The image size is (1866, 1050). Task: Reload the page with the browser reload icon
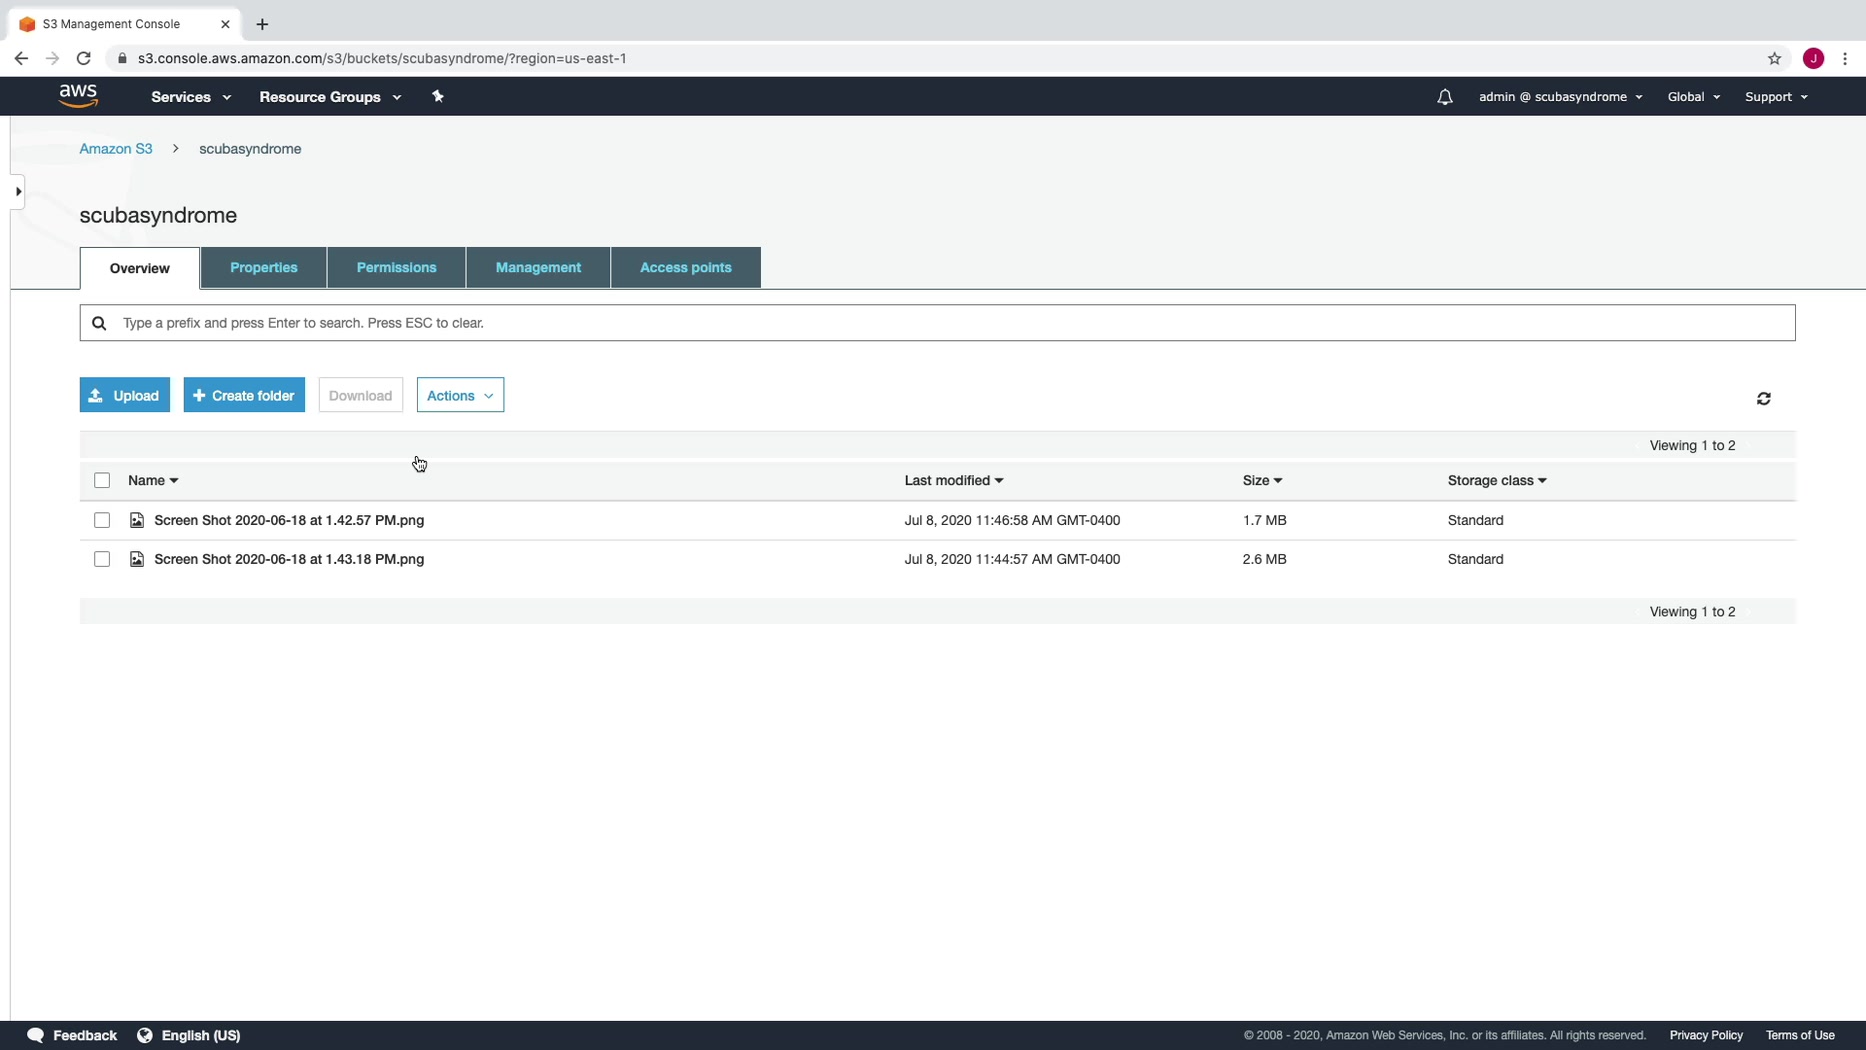click(x=84, y=58)
